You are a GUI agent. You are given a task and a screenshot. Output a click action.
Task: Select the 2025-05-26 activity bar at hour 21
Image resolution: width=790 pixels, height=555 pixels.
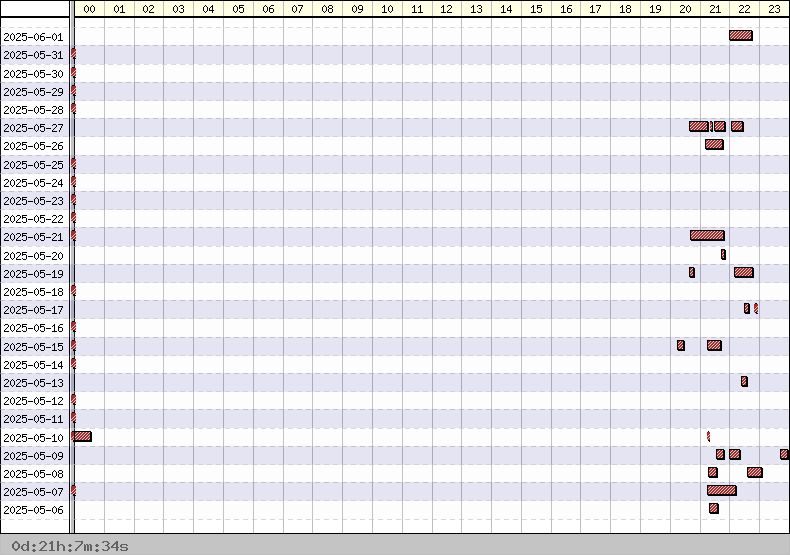coord(714,145)
